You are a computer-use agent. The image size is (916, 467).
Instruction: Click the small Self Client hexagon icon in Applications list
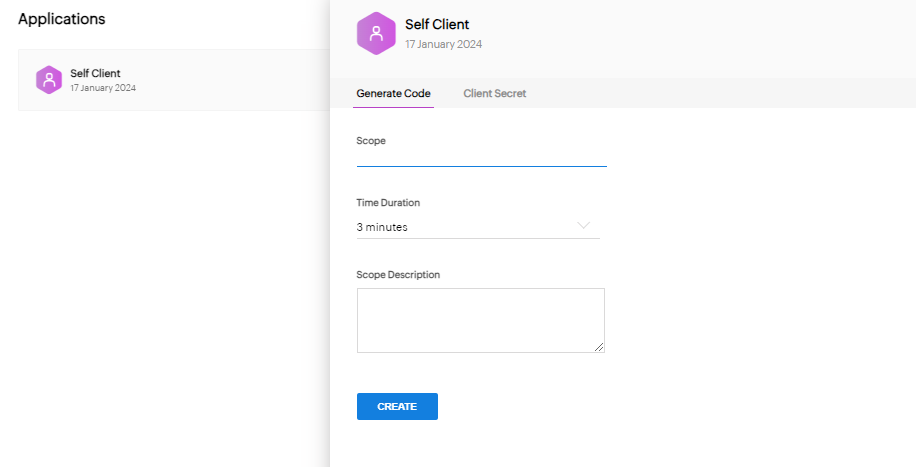click(48, 80)
